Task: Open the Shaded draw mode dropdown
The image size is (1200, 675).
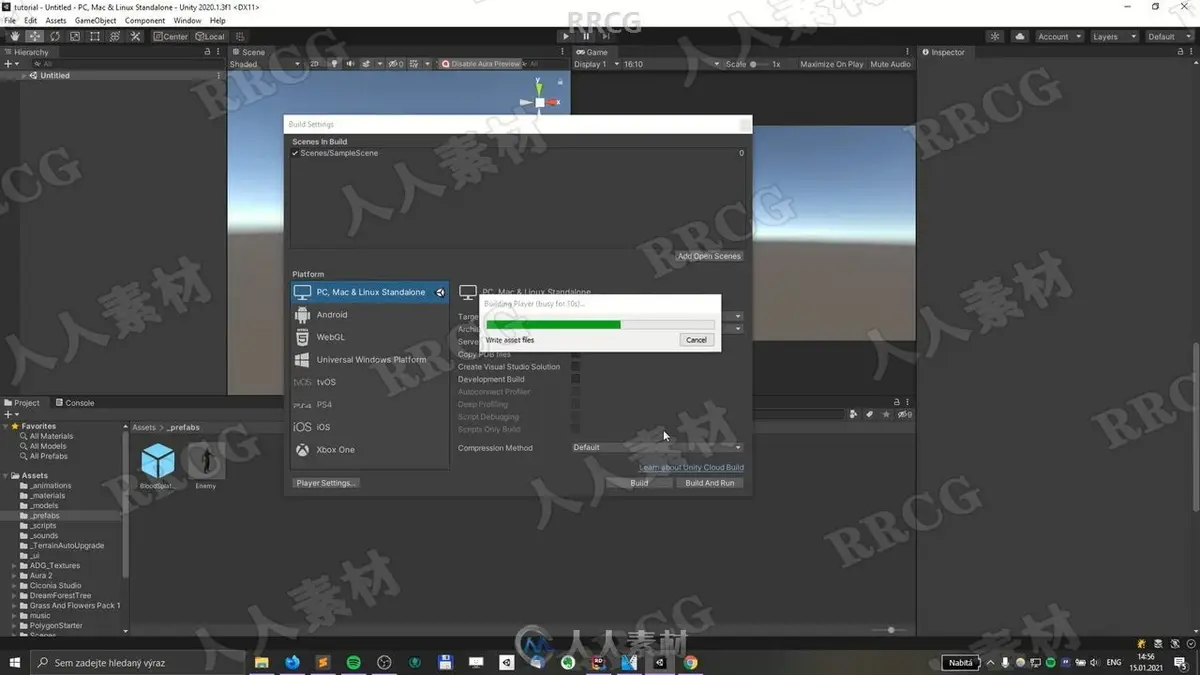Action: 264,64
